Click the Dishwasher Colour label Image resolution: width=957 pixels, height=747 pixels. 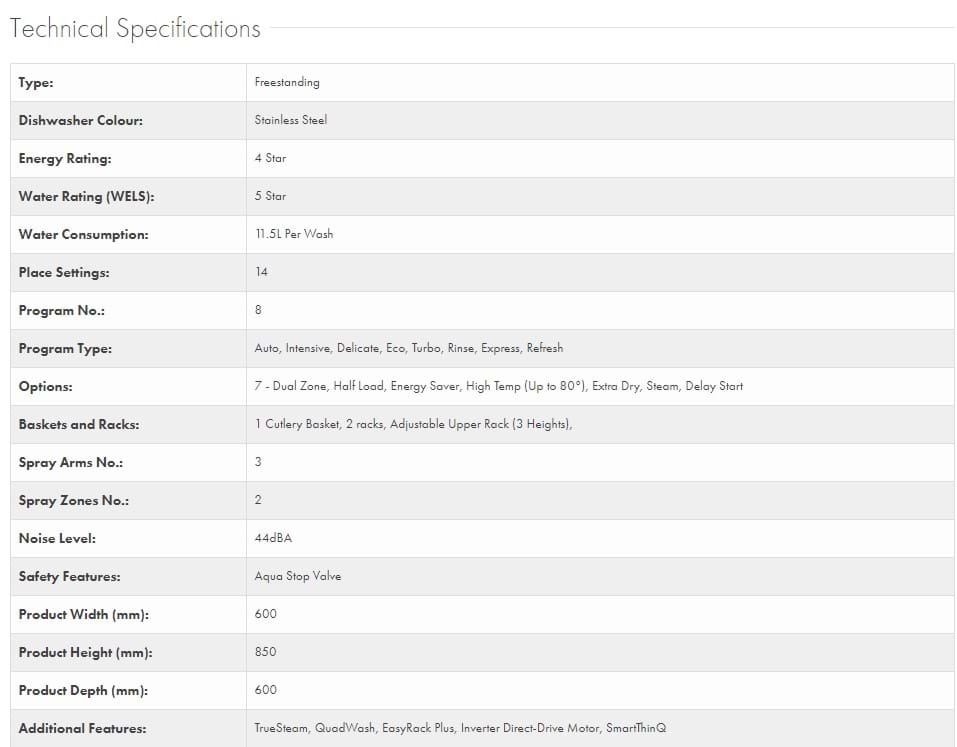coord(80,121)
